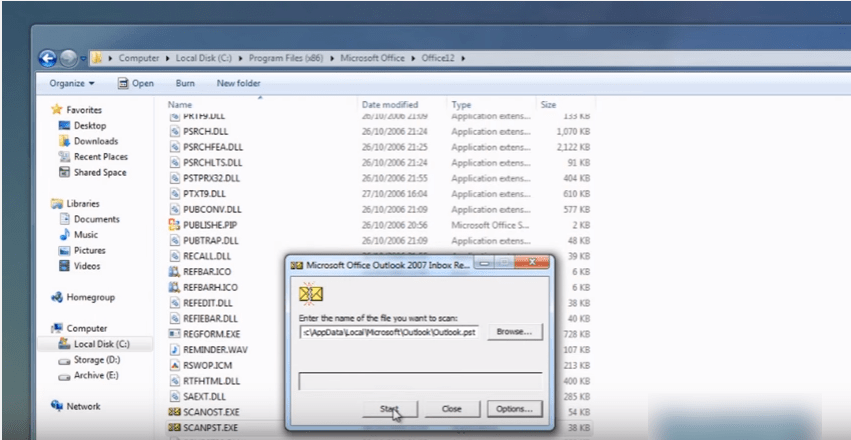Image resolution: width=851 pixels, height=440 pixels.
Task: Select the RECALL.DLL file icon
Action: [174, 256]
